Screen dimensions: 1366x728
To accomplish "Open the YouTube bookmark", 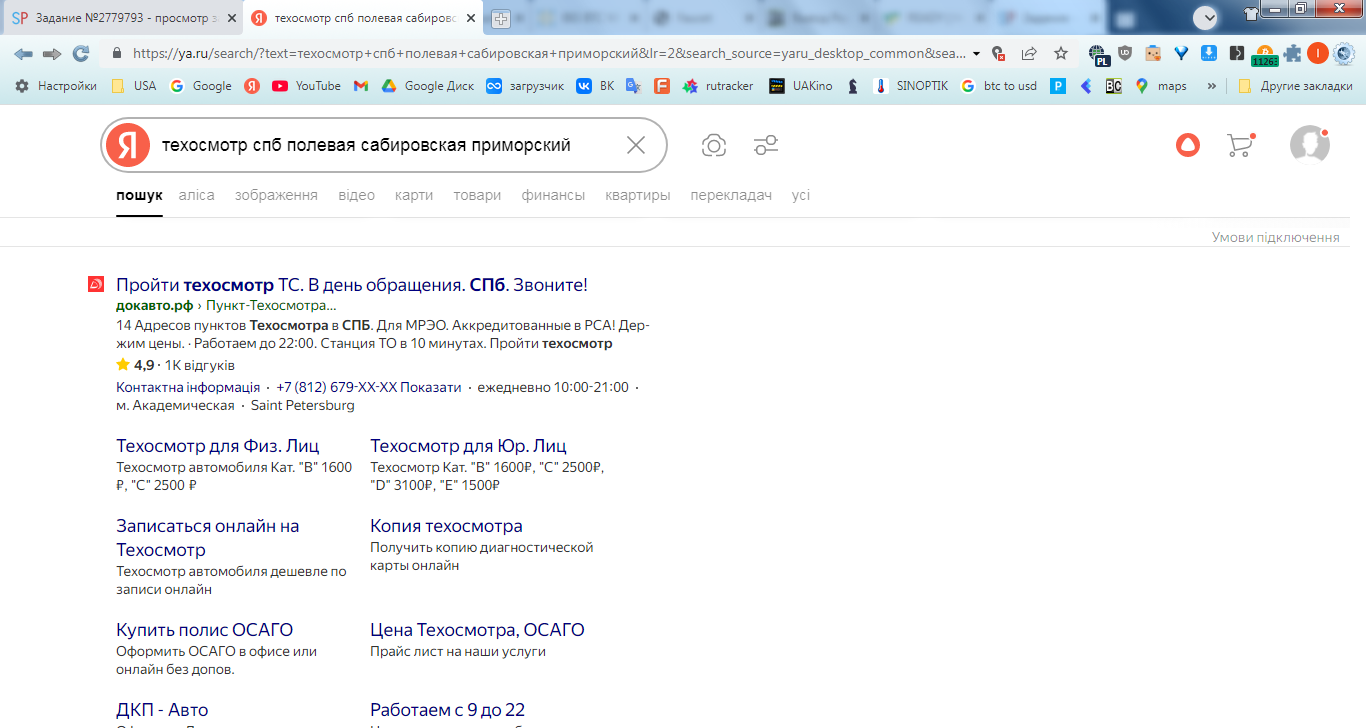I will 306,86.
